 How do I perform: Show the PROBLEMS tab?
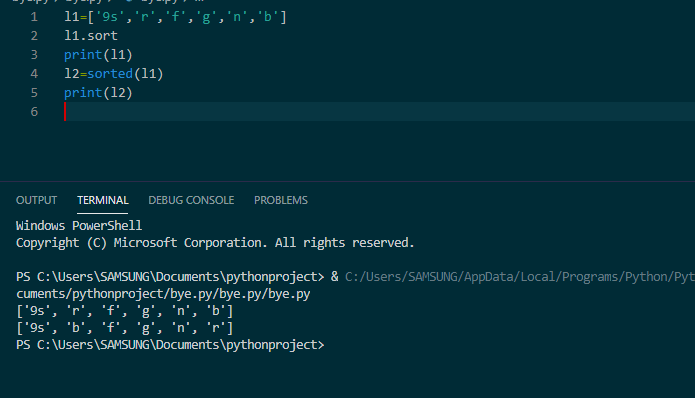(x=281, y=200)
